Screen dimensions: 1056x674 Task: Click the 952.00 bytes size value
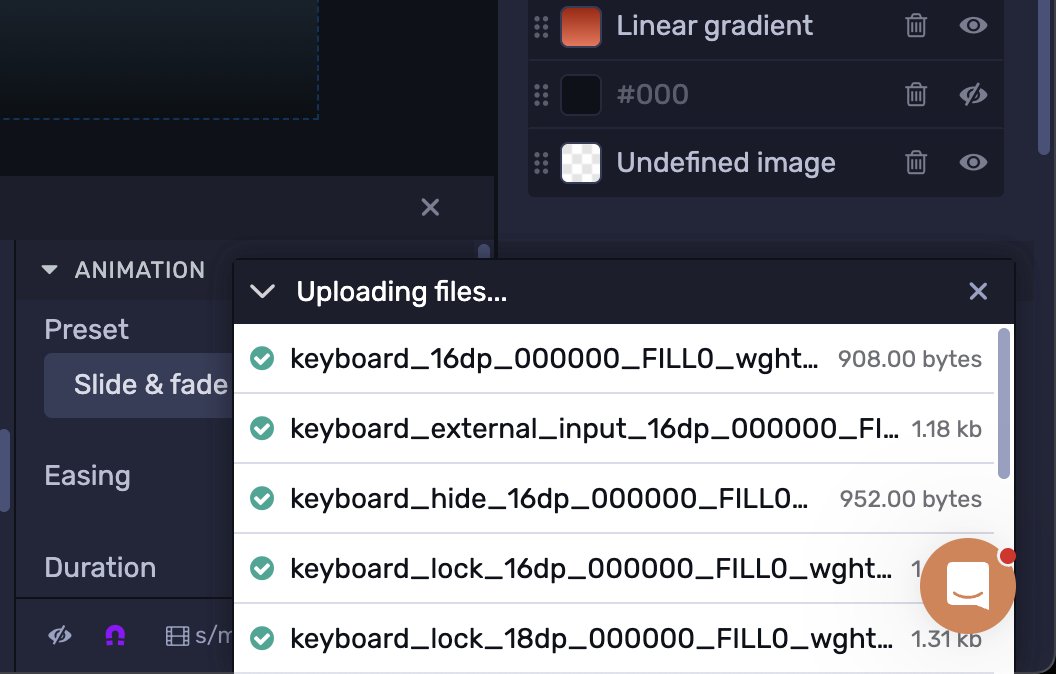pos(911,499)
